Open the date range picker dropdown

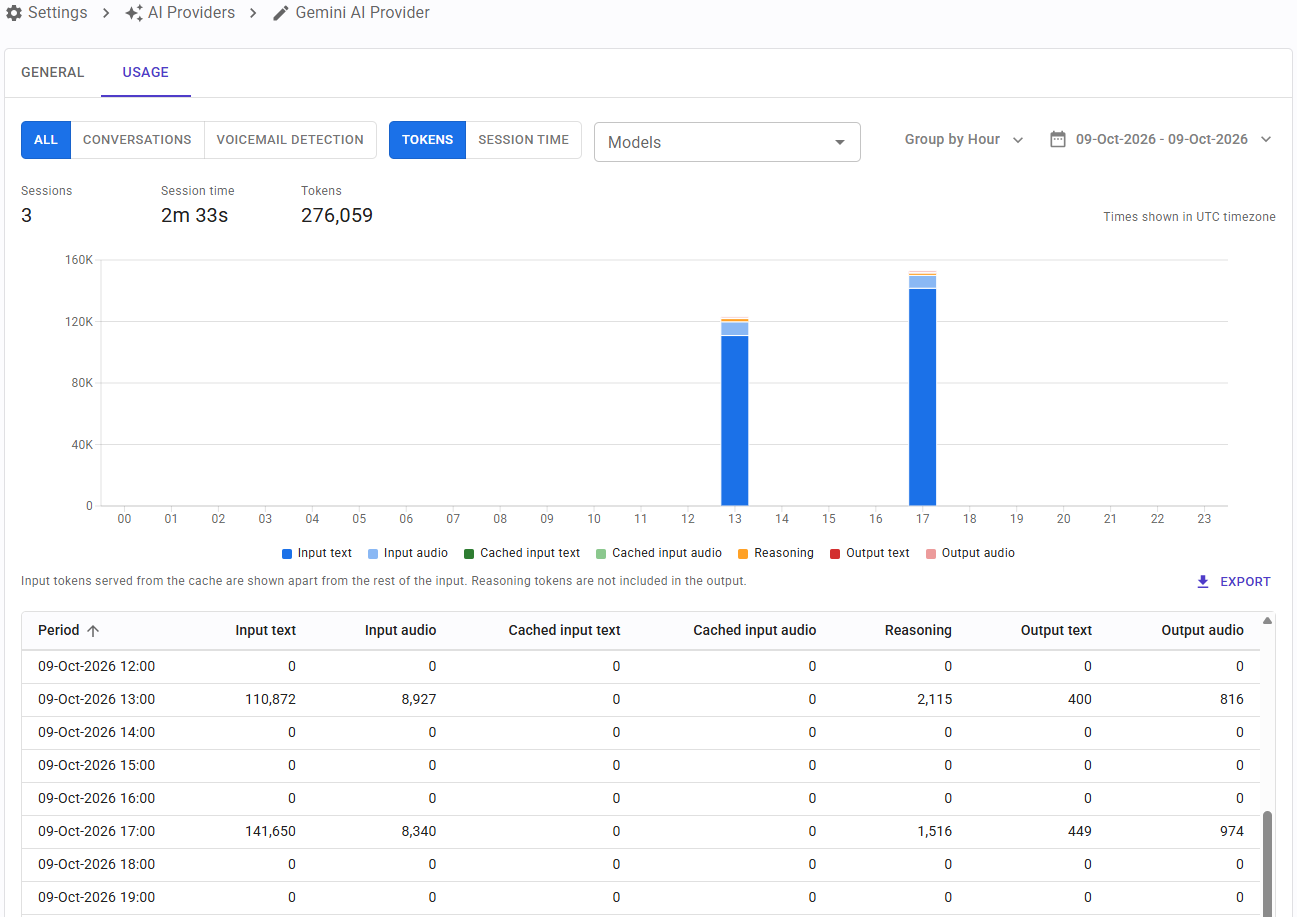click(1160, 140)
